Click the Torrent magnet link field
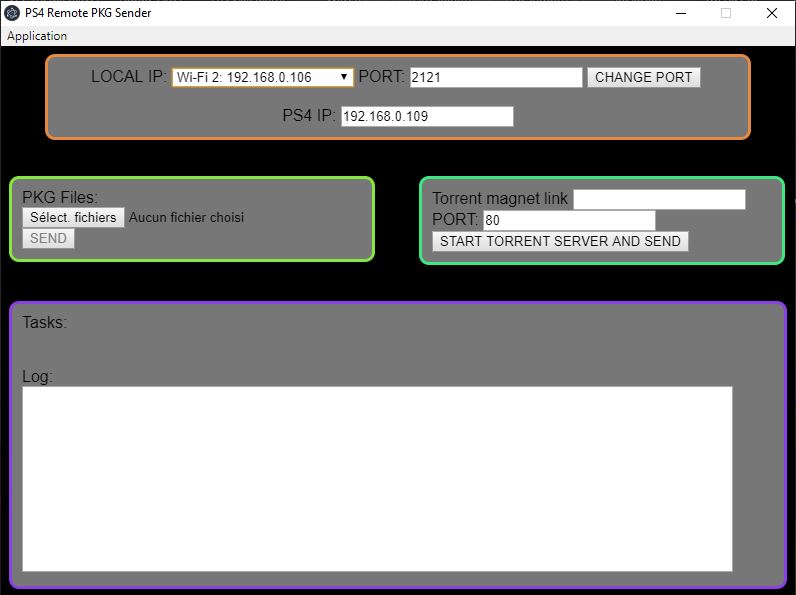The height and width of the screenshot is (595, 796). (659, 199)
